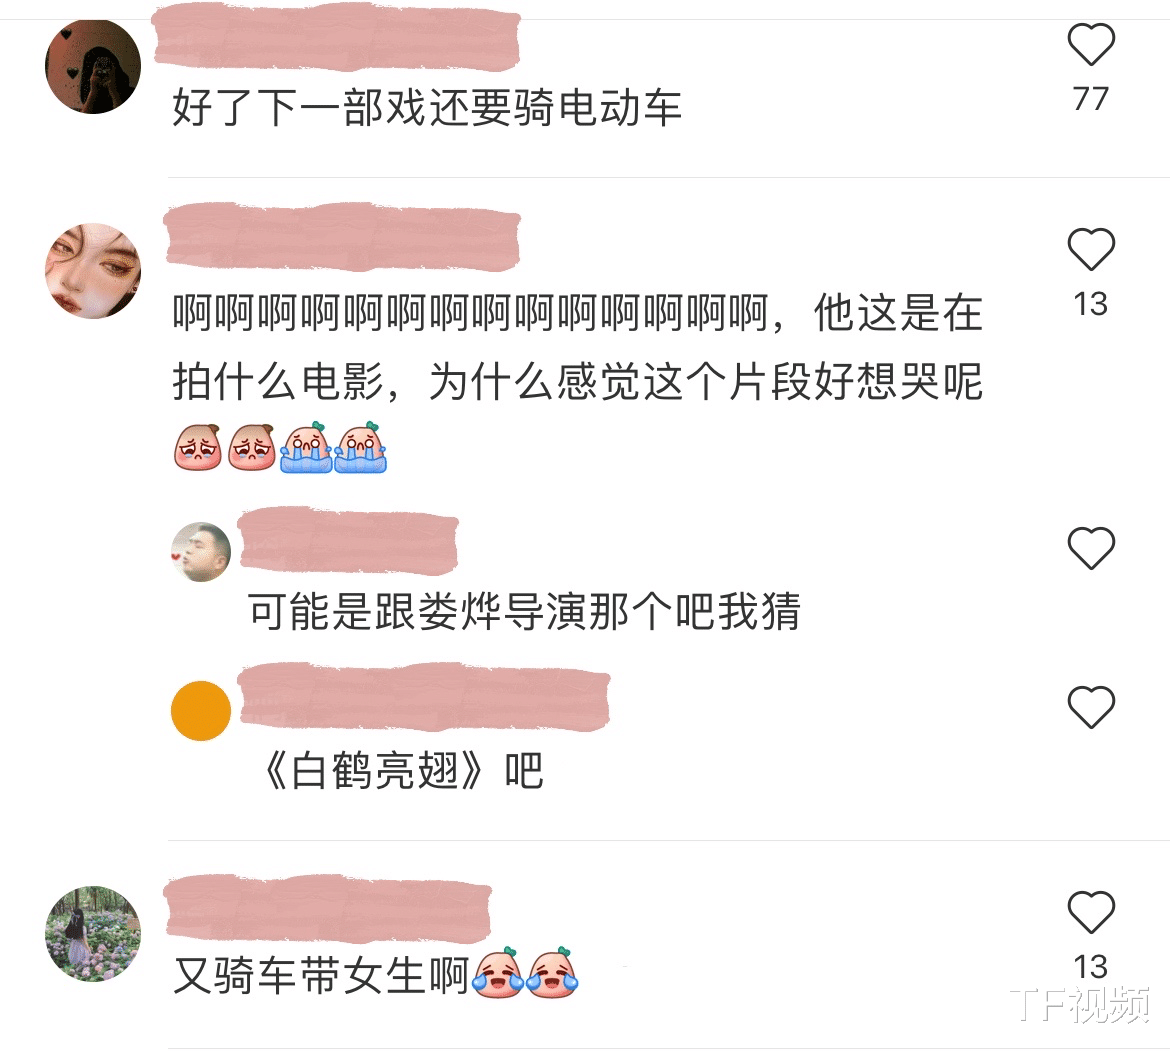Tap the comment 好了下一部戏还要骑电动车

point(427,107)
